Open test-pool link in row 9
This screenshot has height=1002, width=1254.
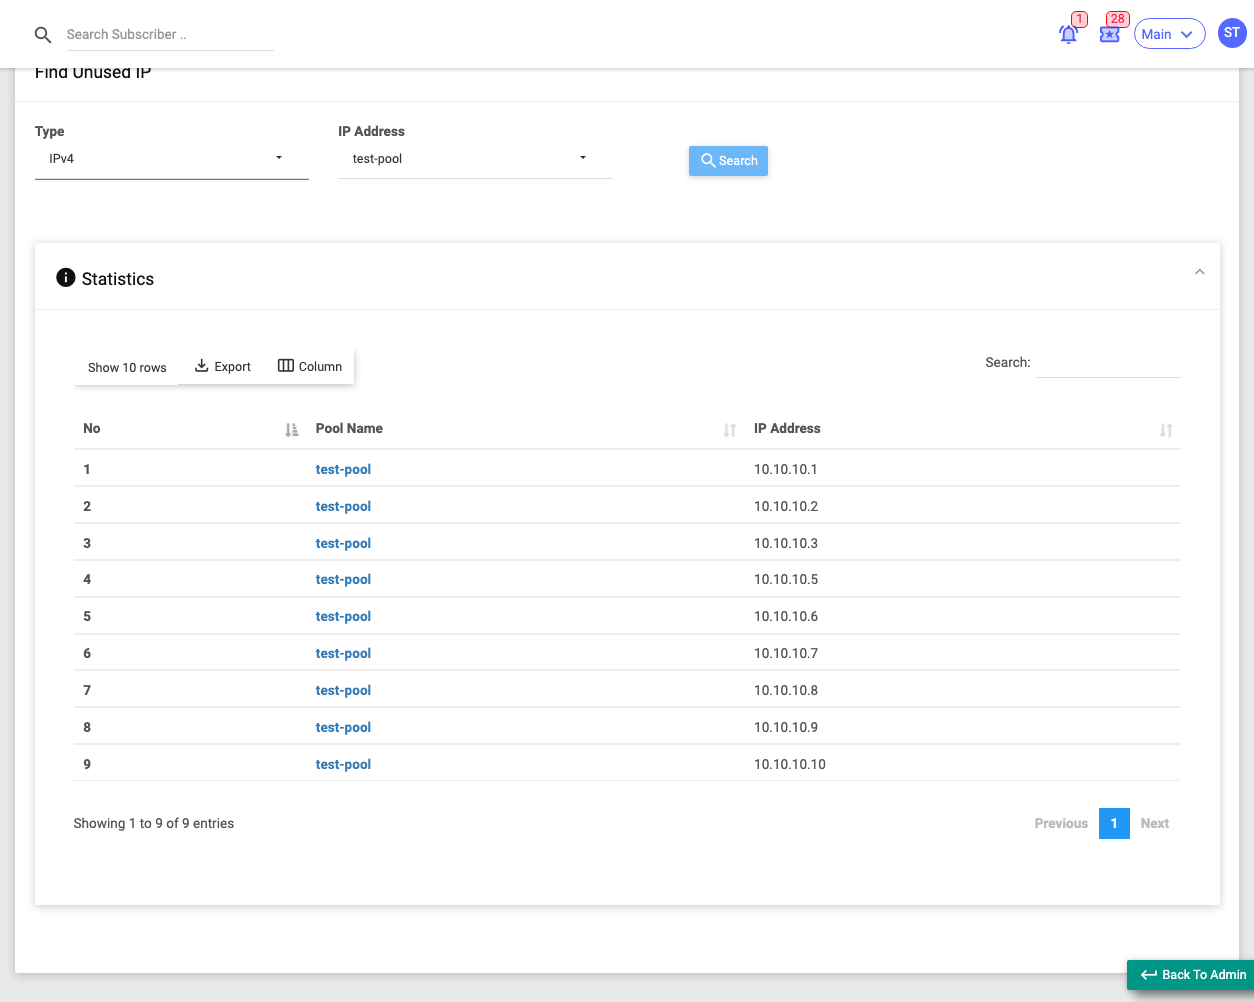(x=343, y=764)
